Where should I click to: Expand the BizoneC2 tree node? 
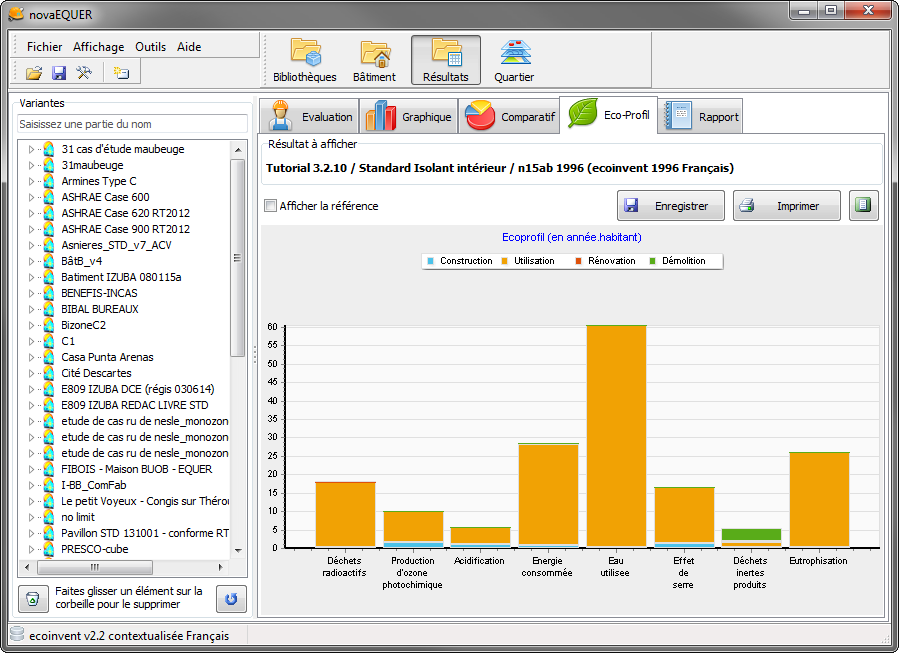pyautogui.click(x=31, y=325)
